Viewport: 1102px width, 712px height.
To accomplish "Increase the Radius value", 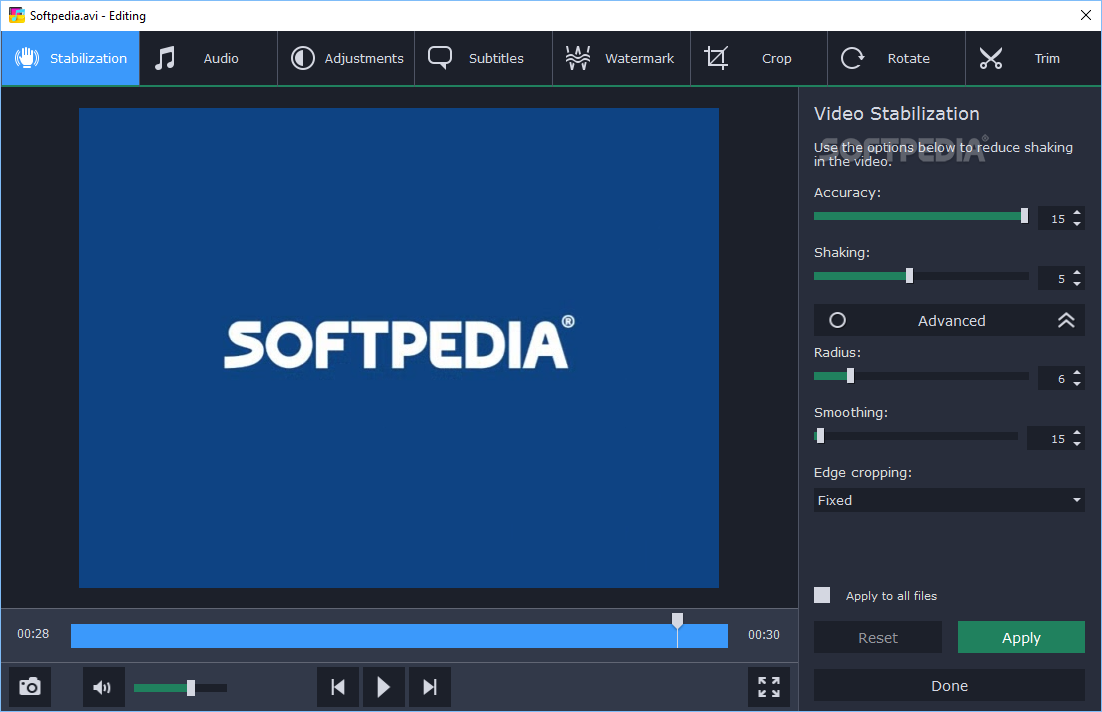I will [1077, 373].
